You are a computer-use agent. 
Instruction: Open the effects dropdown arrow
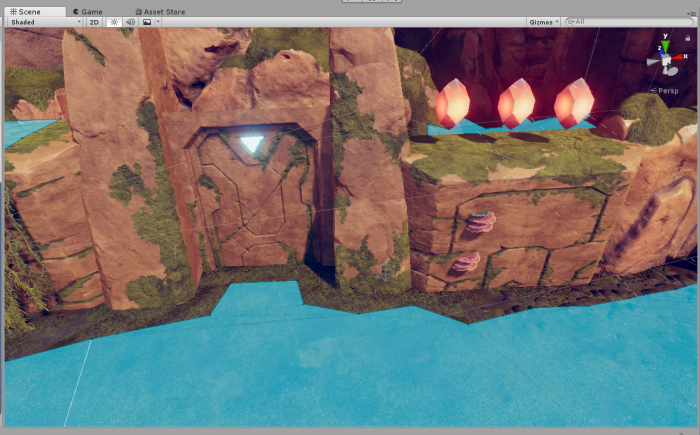(159, 21)
